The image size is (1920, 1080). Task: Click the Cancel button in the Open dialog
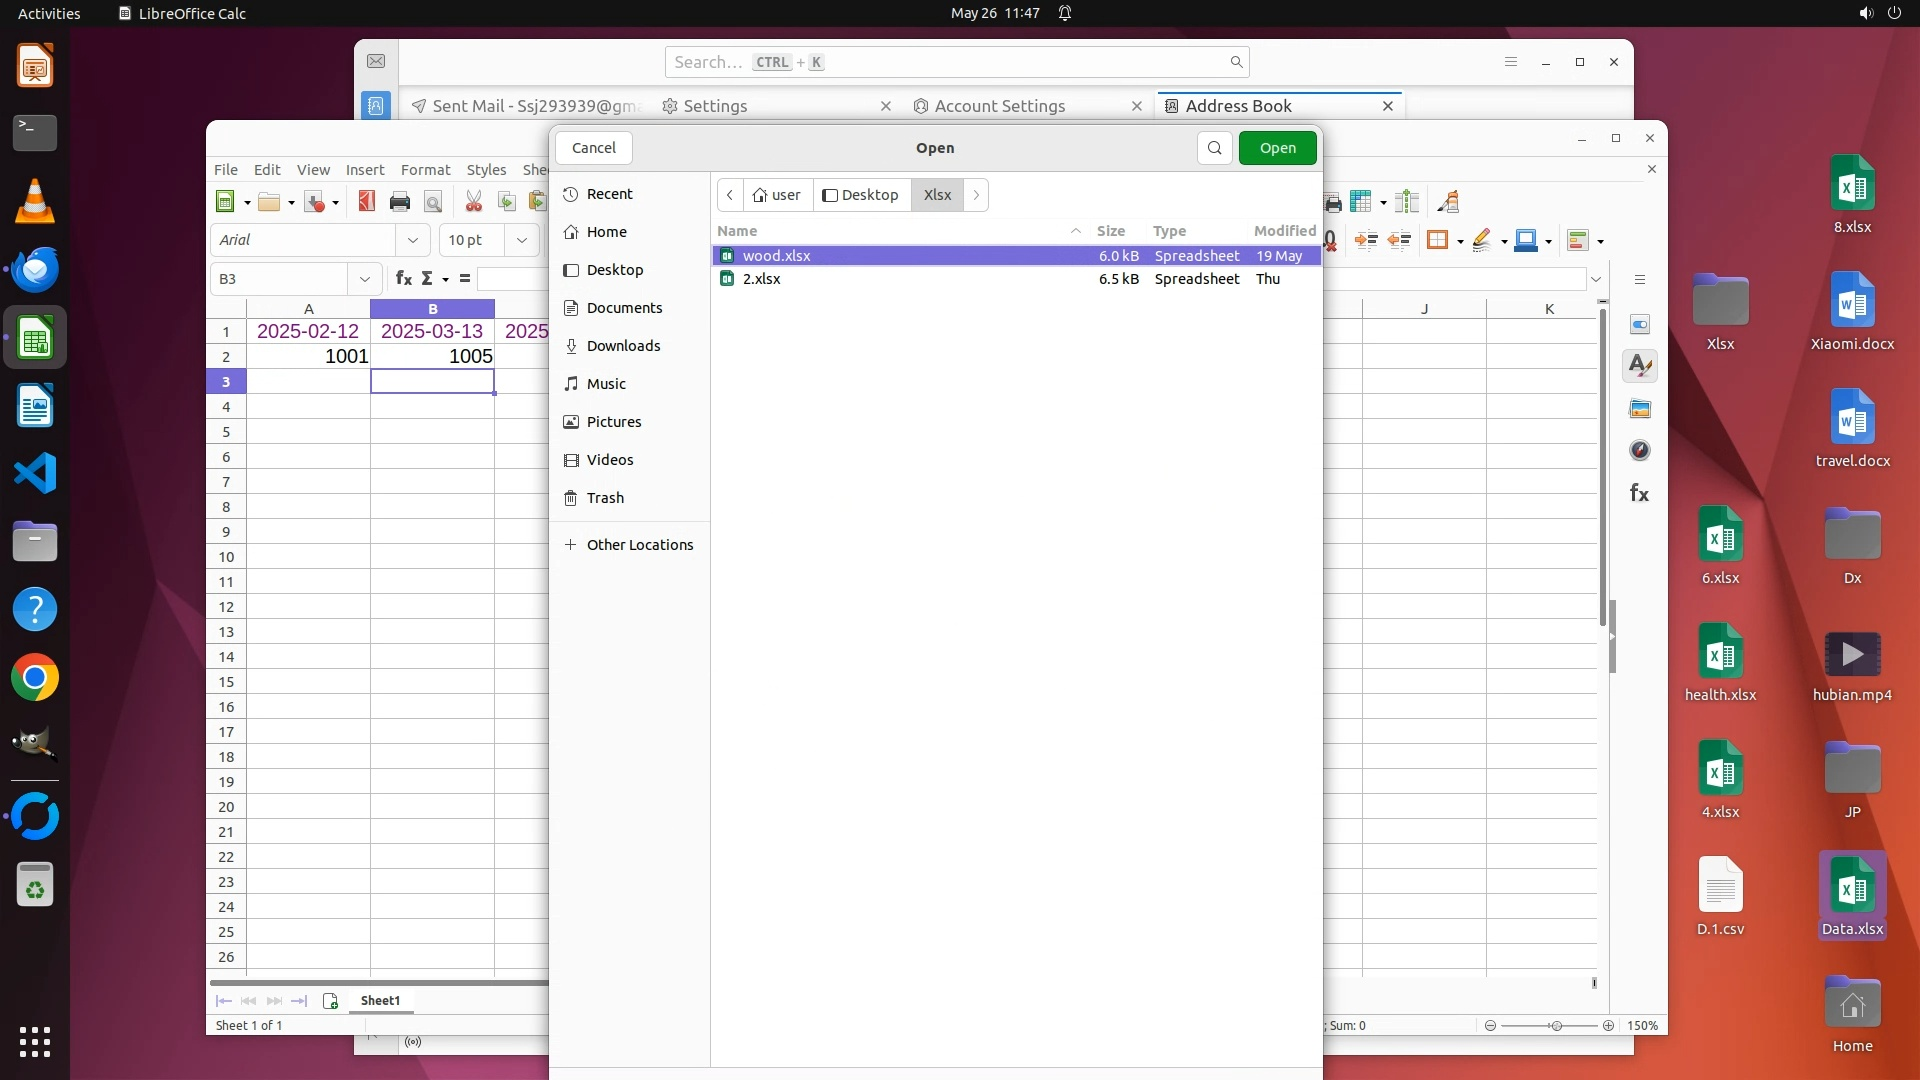tap(593, 148)
